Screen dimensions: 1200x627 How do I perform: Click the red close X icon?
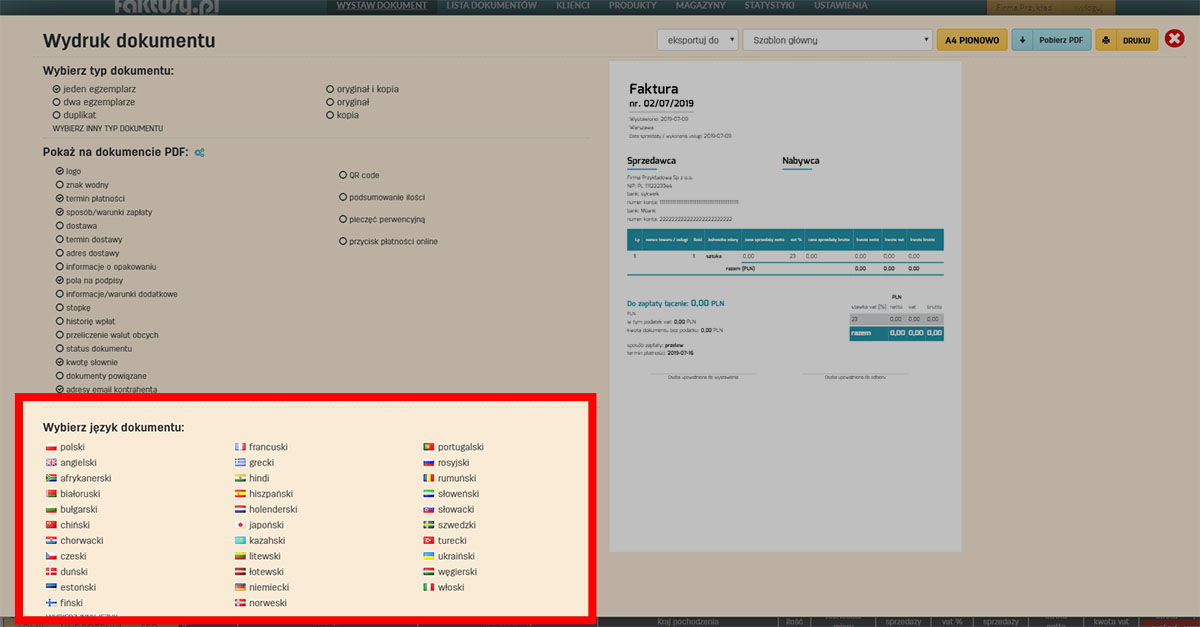coord(1175,40)
